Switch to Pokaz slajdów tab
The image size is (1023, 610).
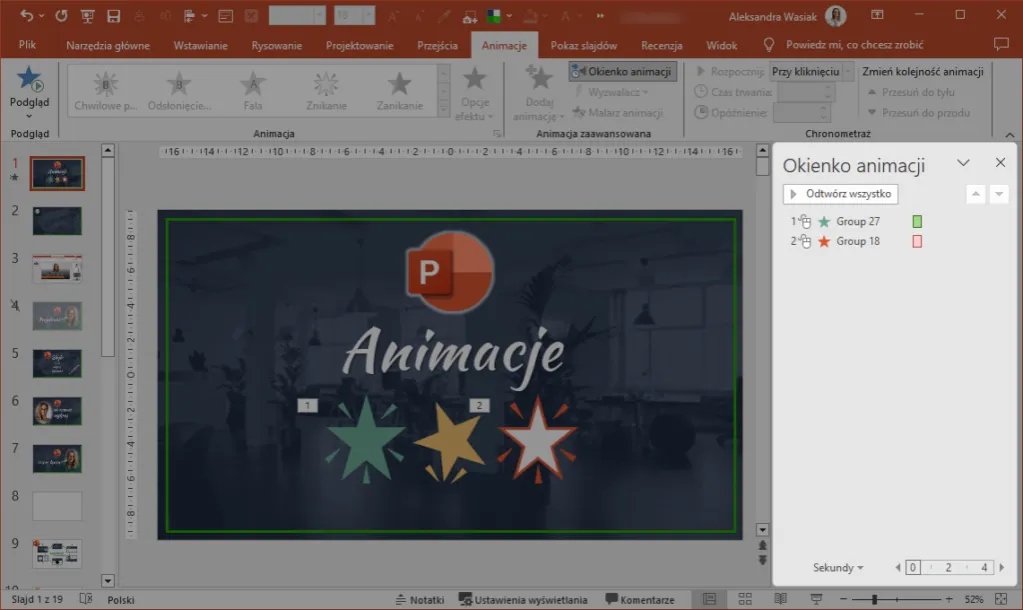(583, 45)
